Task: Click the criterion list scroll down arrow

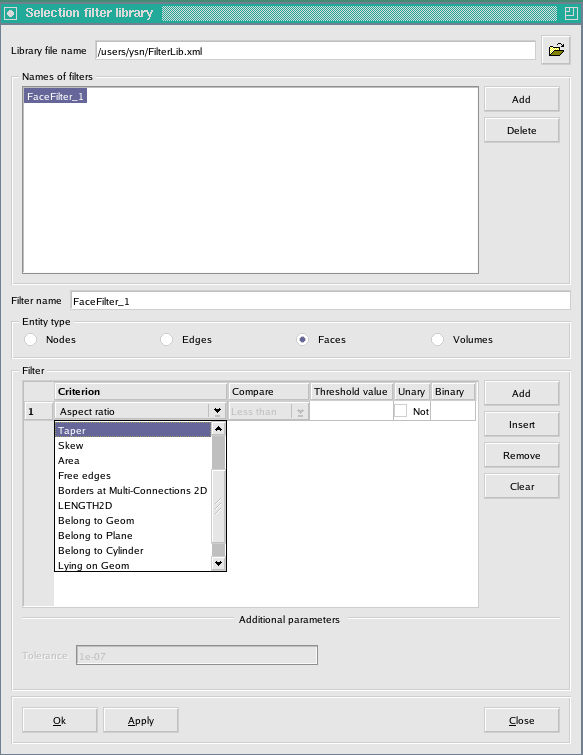Action: (x=219, y=563)
